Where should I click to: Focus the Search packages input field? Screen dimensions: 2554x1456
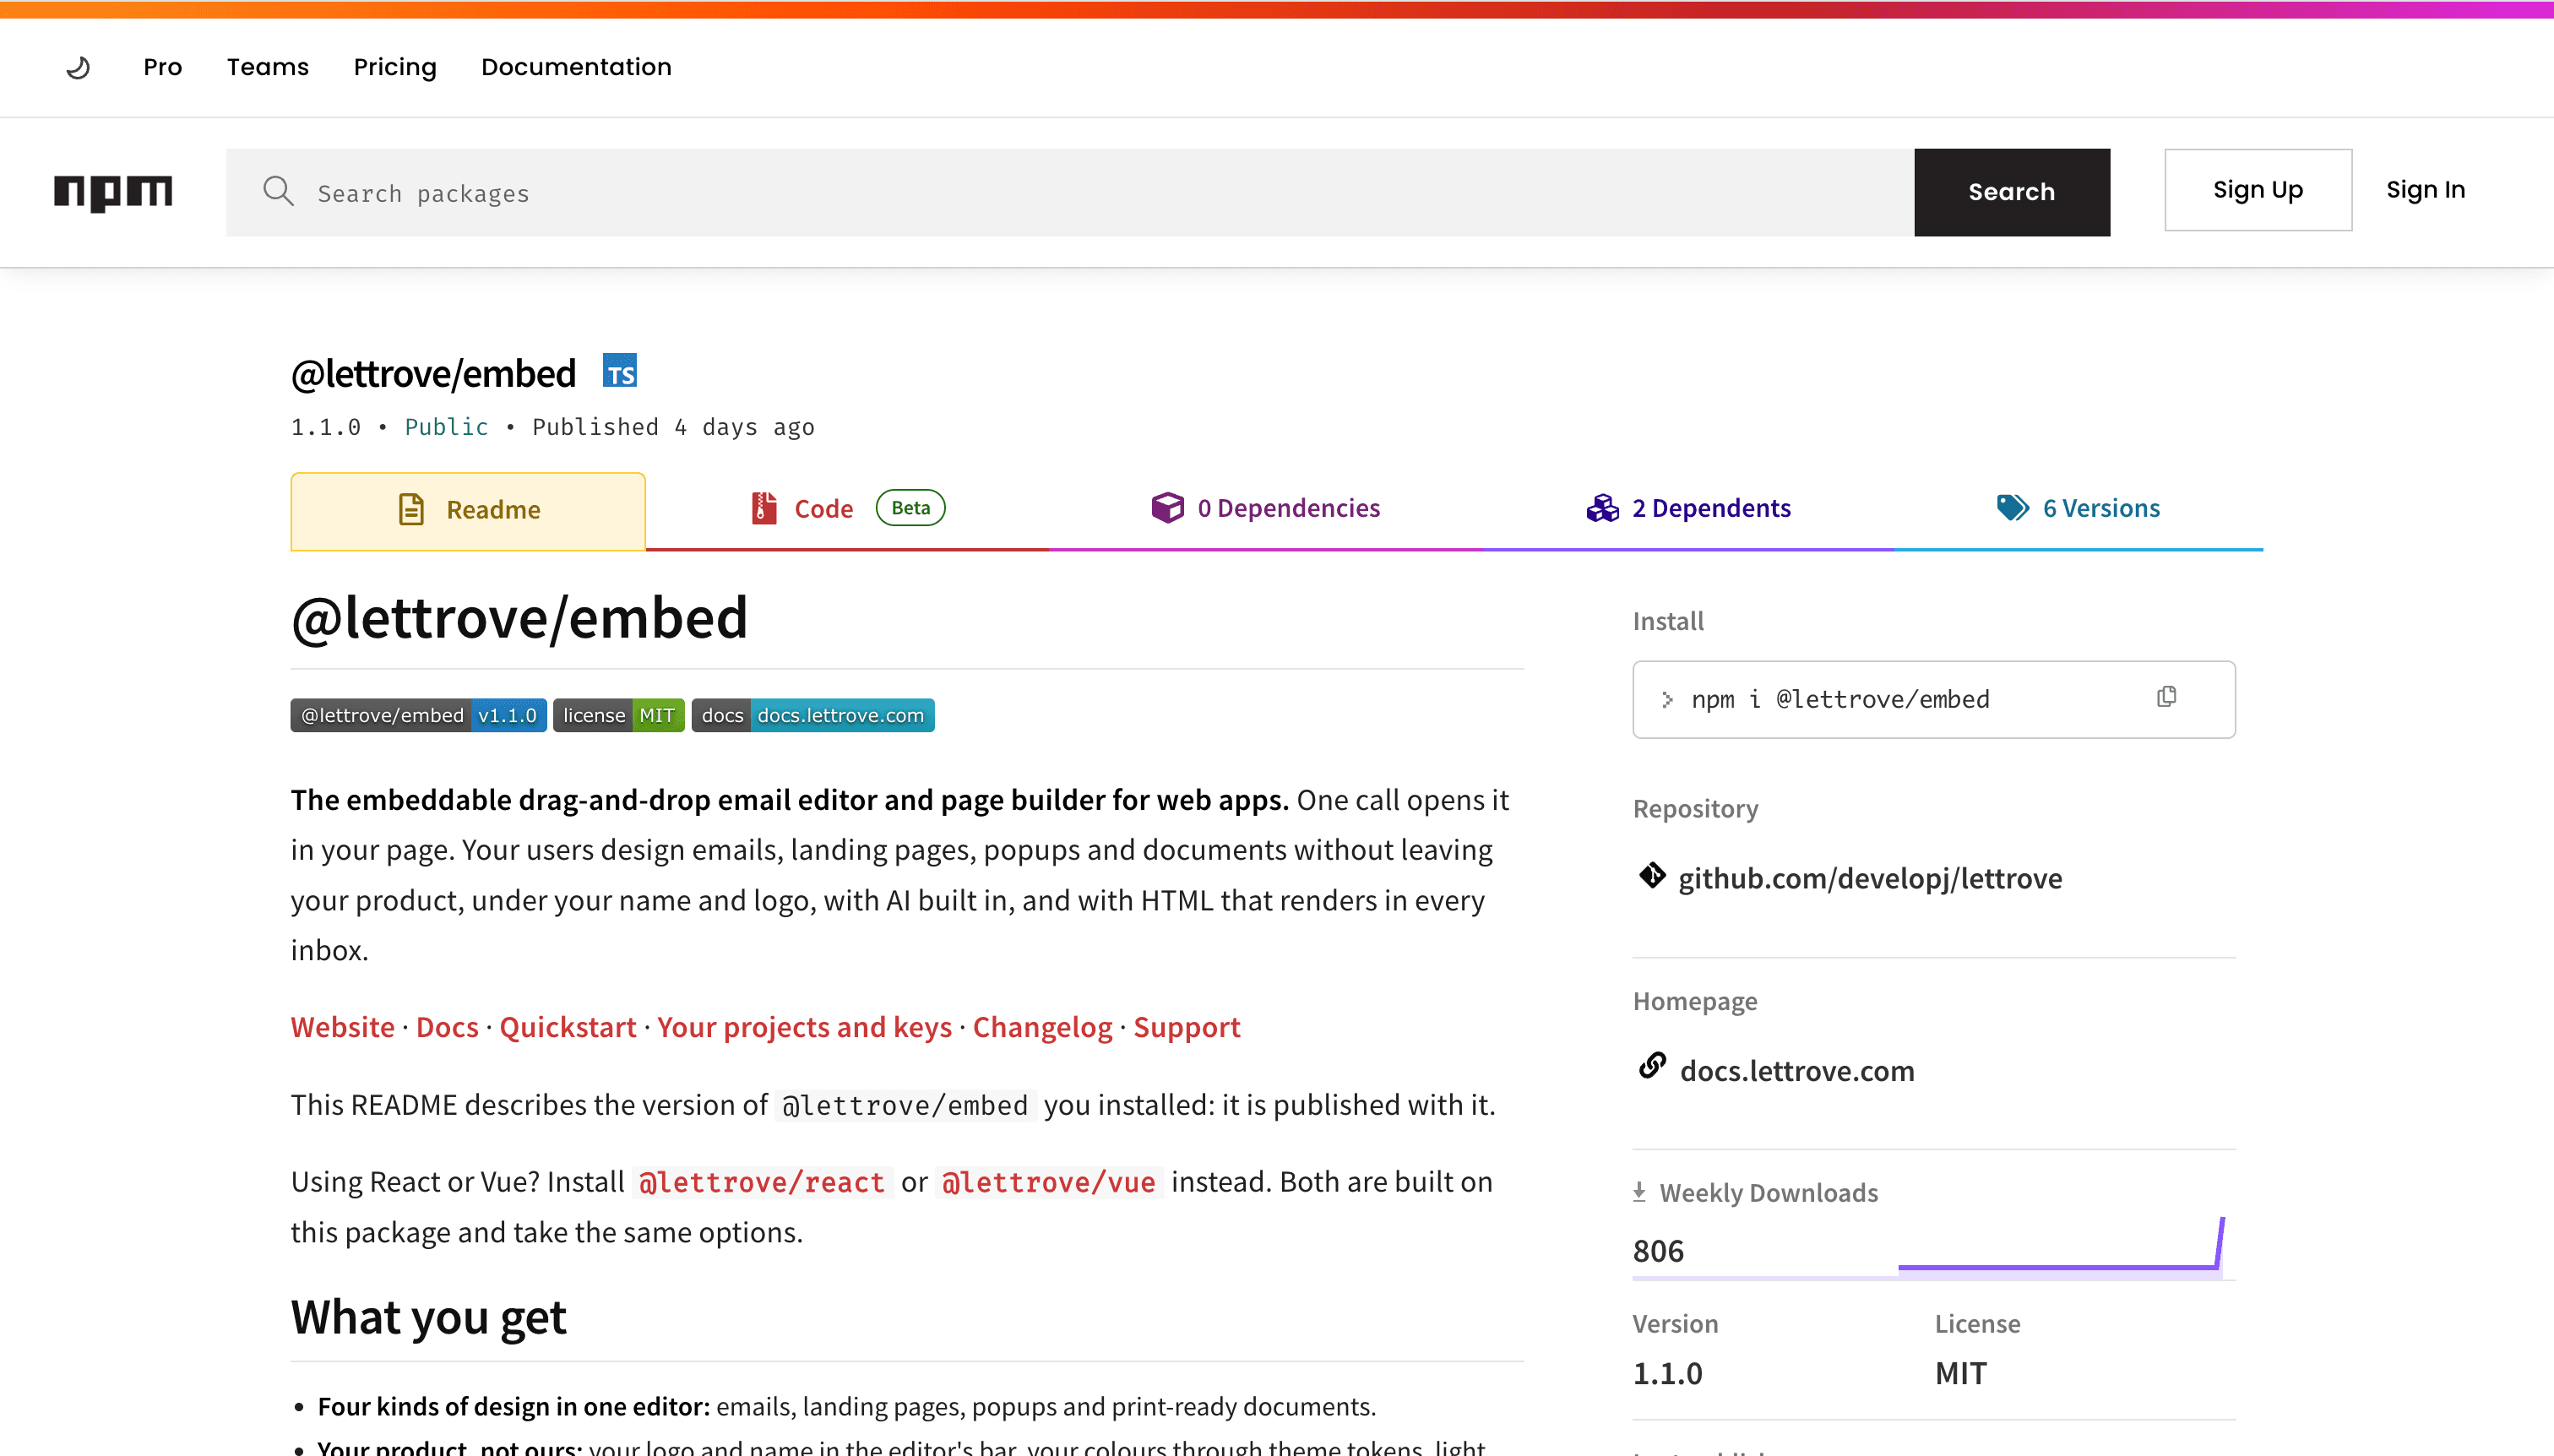(x=1070, y=192)
